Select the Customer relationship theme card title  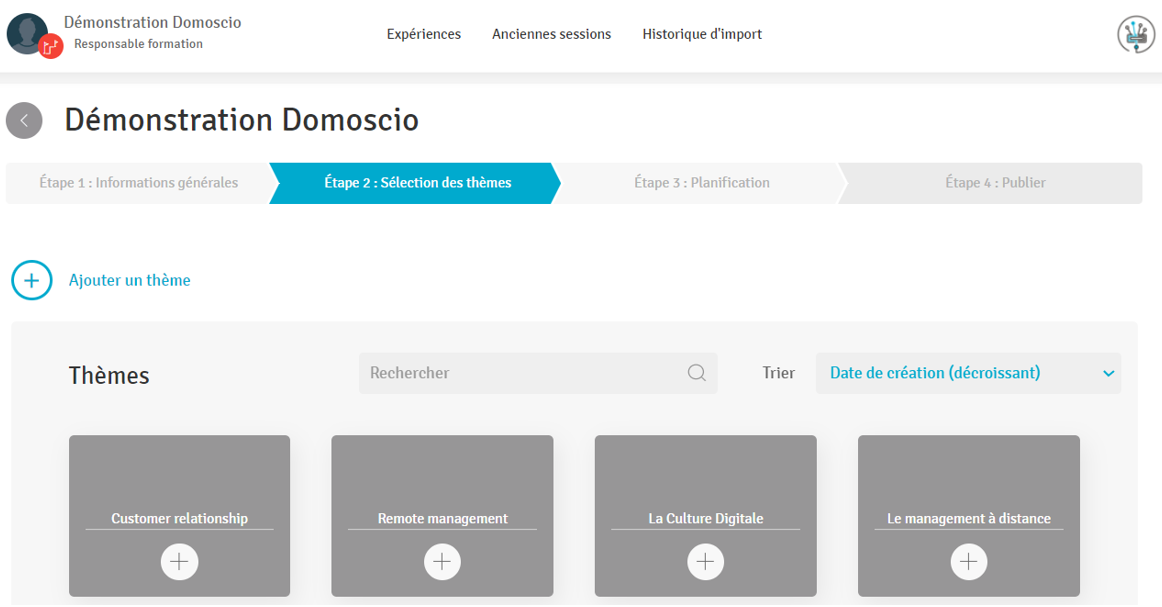tap(179, 518)
